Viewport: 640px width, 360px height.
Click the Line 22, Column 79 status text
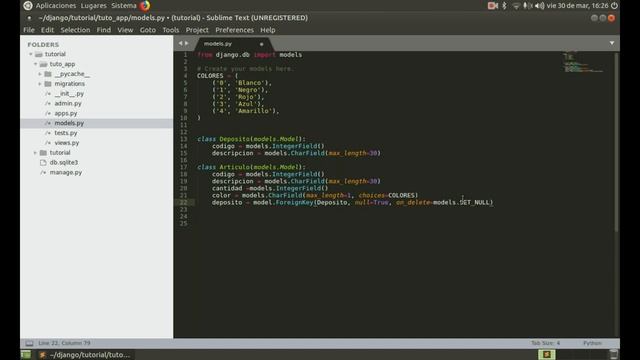point(64,343)
